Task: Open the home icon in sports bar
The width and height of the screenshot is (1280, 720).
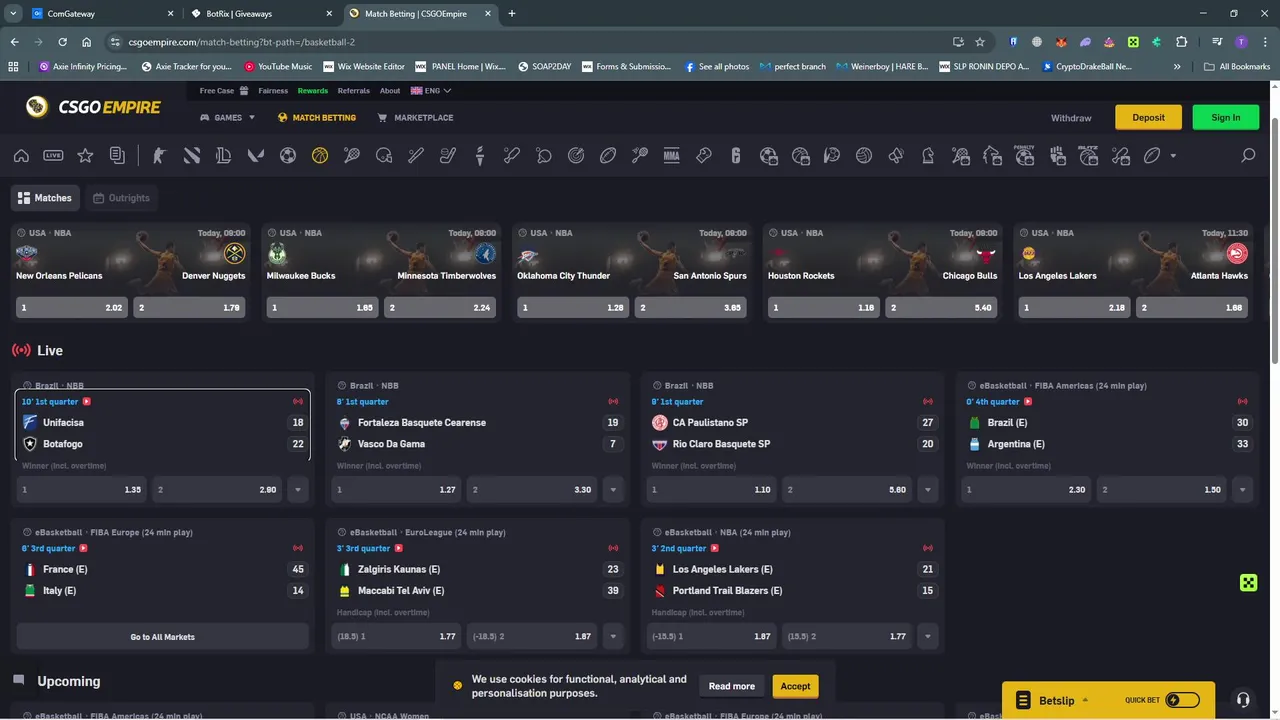Action: click(x=21, y=156)
